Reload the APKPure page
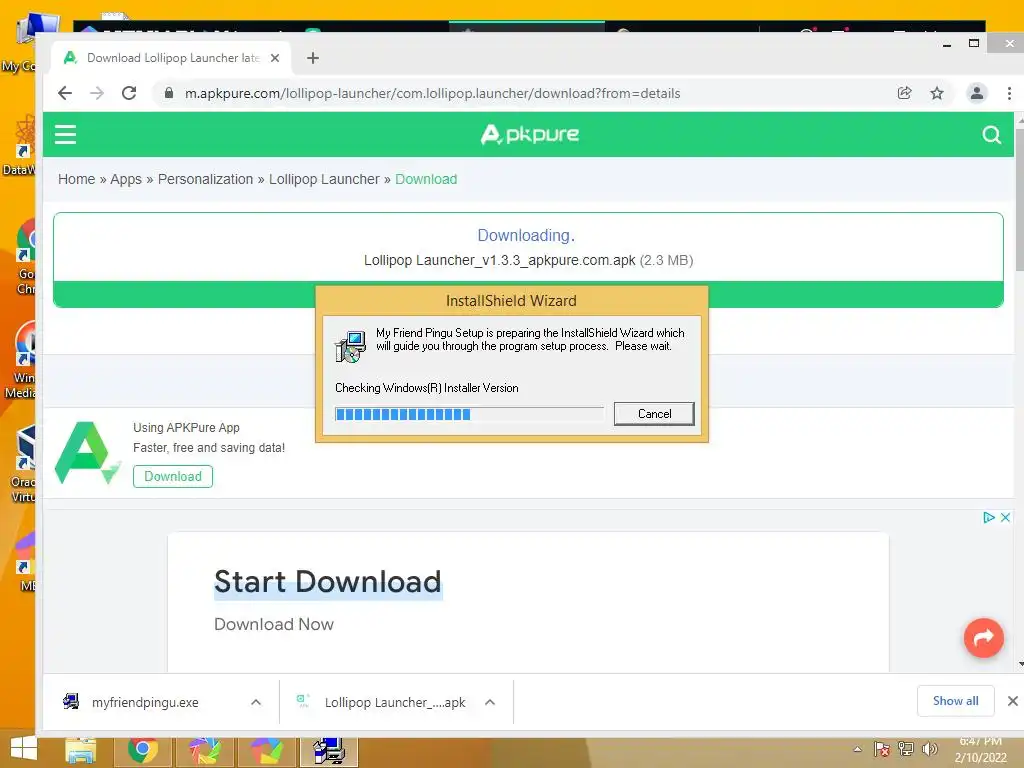Screen dimensions: 1024x768 tap(129, 93)
